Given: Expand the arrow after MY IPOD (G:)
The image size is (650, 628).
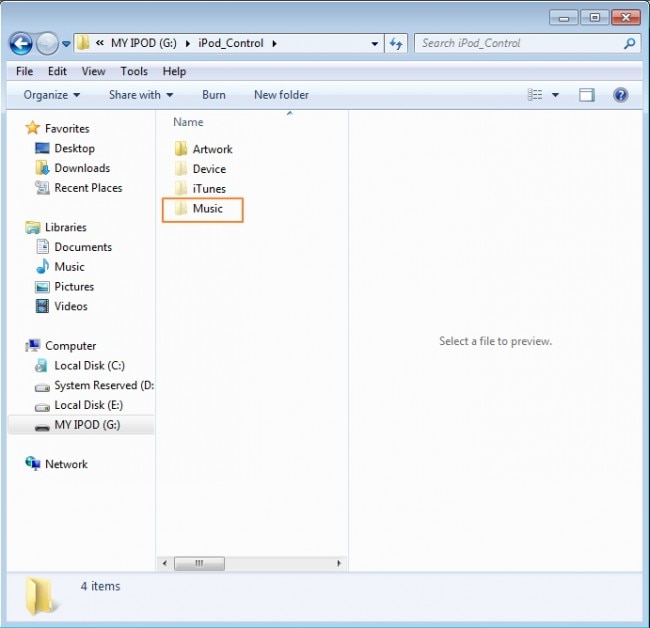Looking at the screenshot, I should tap(187, 44).
